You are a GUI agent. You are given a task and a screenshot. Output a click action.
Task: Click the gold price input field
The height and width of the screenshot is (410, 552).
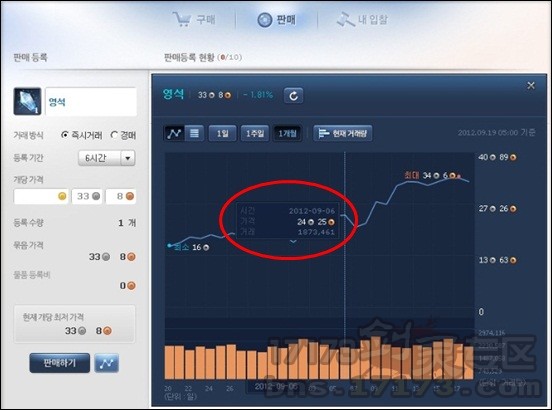coord(41,196)
